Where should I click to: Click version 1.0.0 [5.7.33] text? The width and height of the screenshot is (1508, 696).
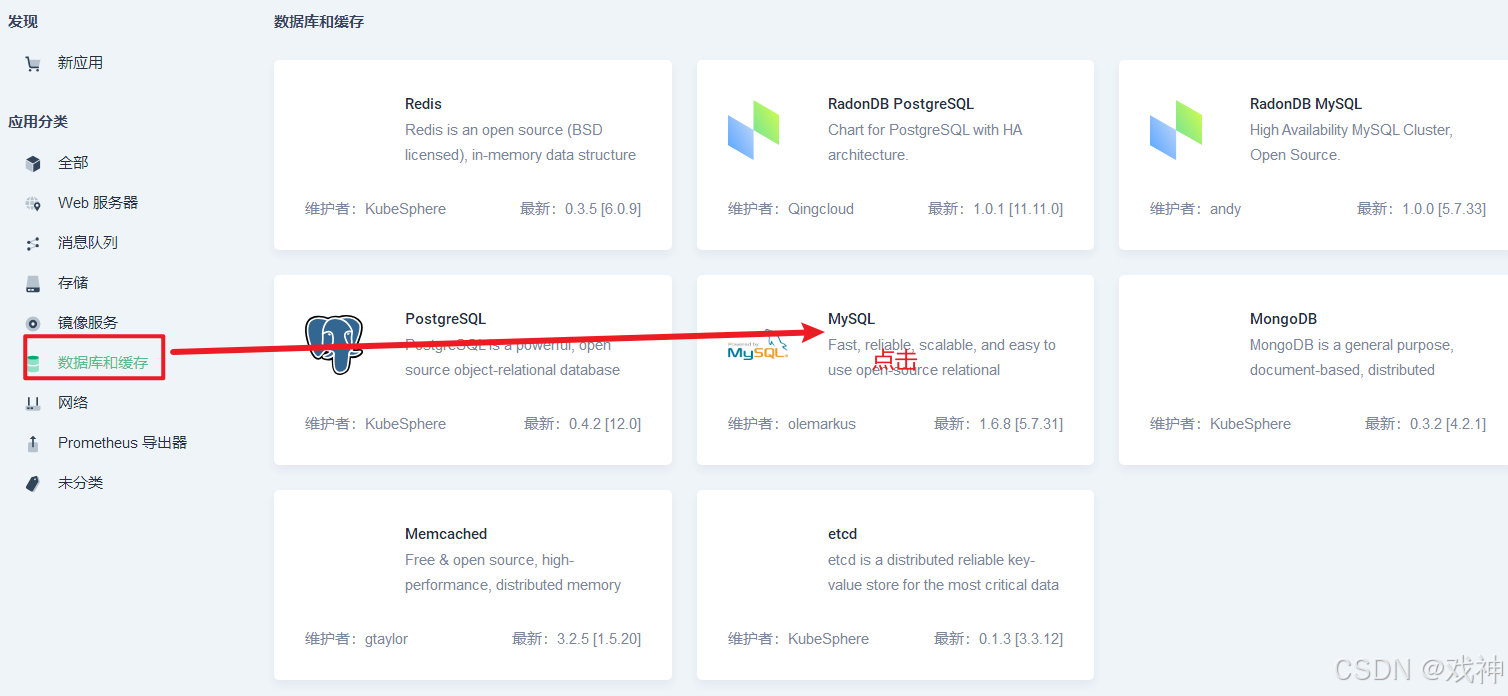click(x=1444, y=209)
